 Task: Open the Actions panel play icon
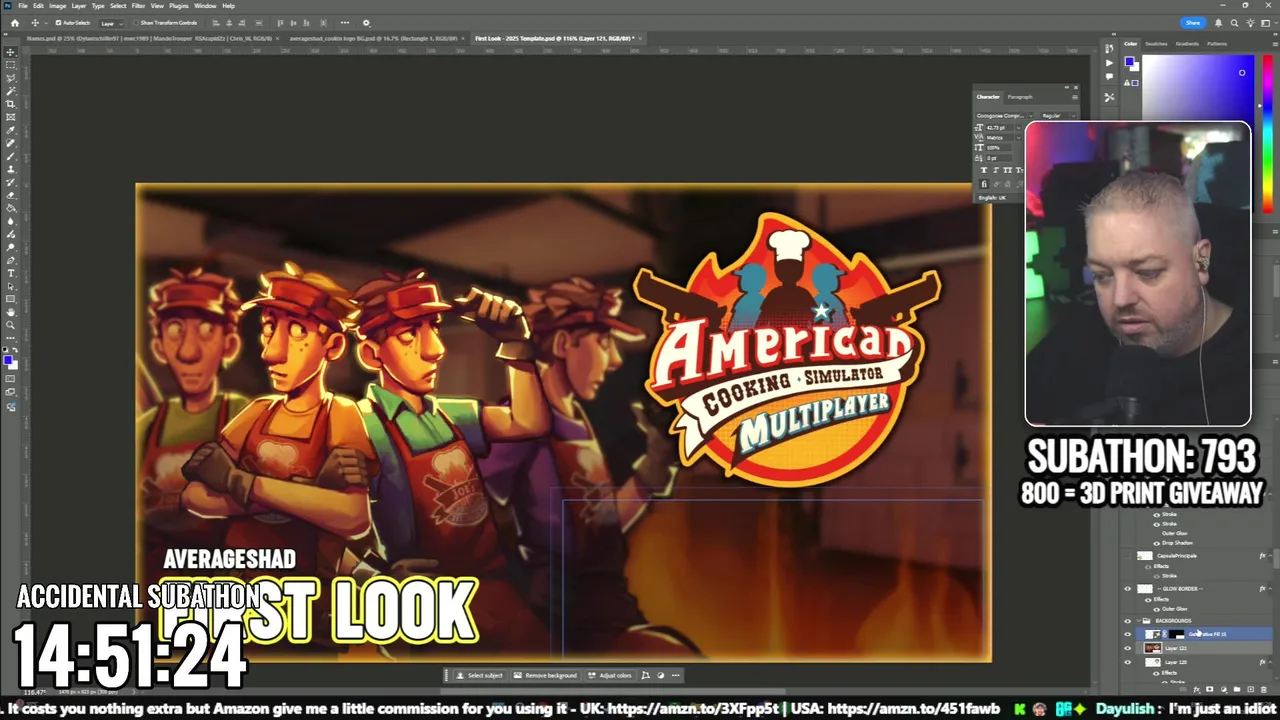1109,63
